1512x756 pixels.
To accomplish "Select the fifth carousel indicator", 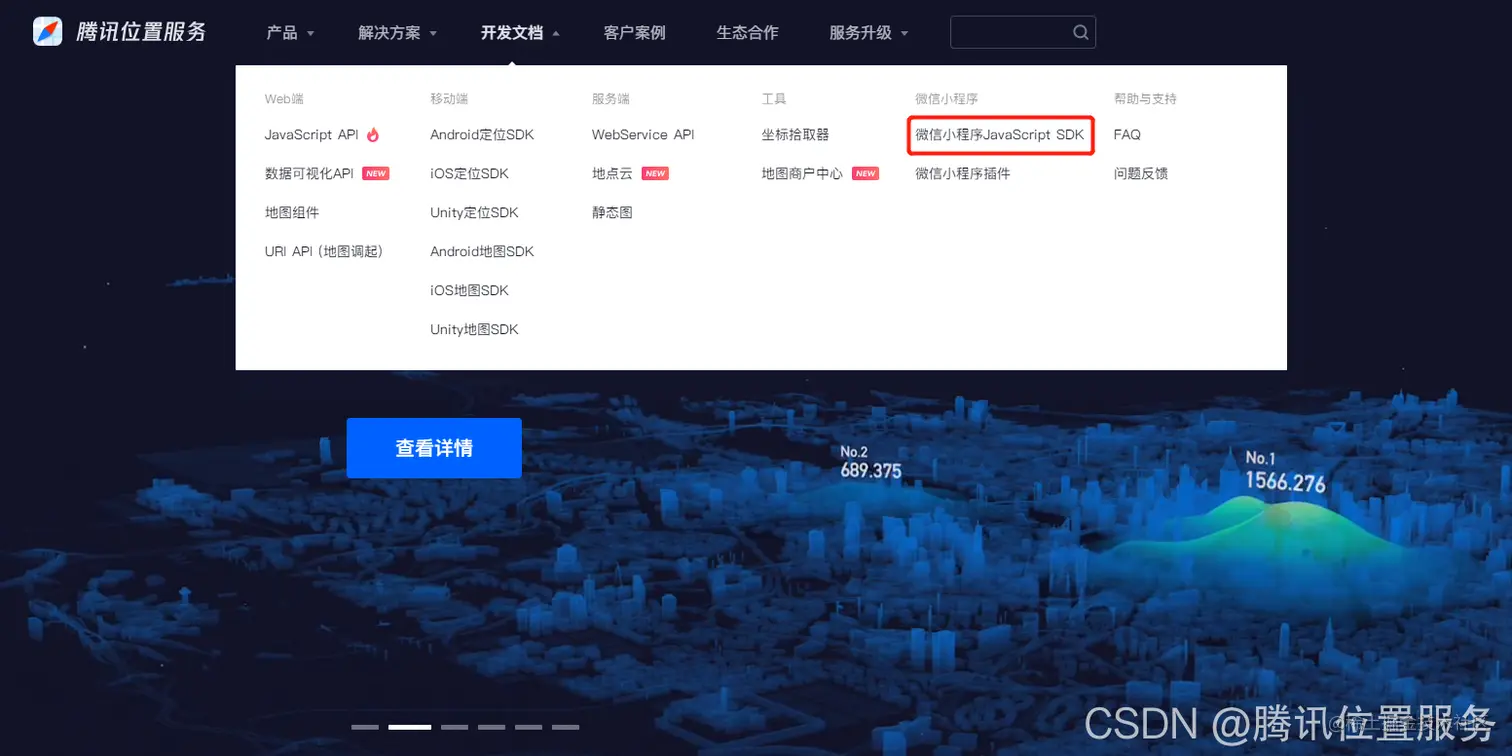I will 528,727.
